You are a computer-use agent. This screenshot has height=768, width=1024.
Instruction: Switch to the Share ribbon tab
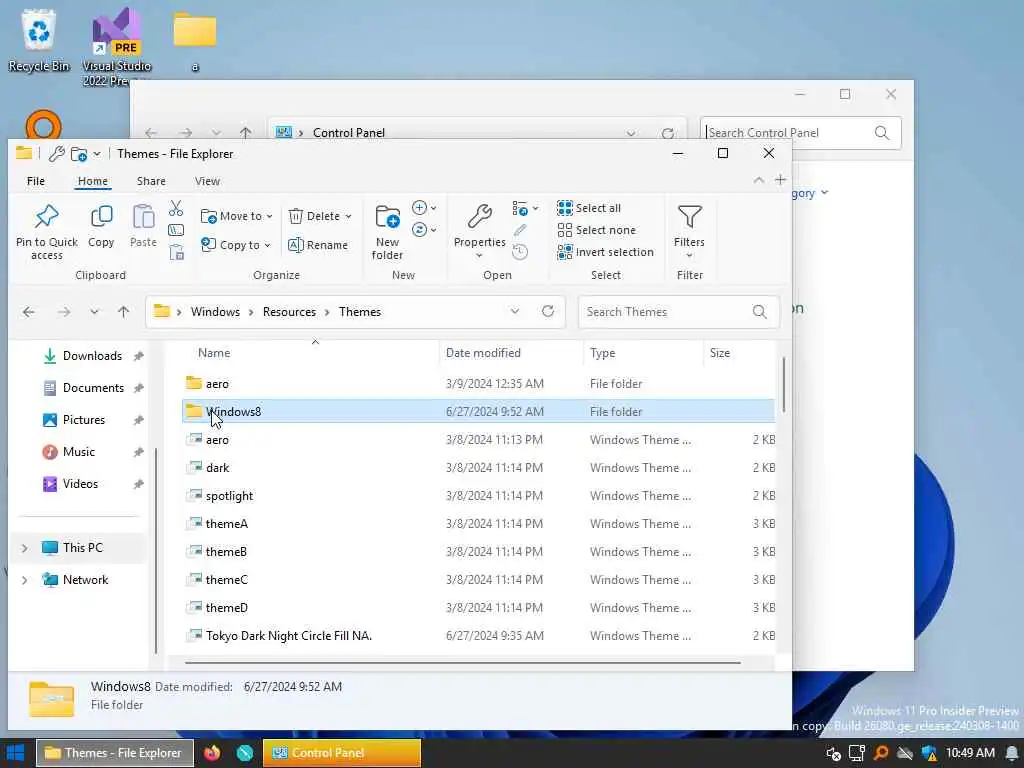(151, 181)
